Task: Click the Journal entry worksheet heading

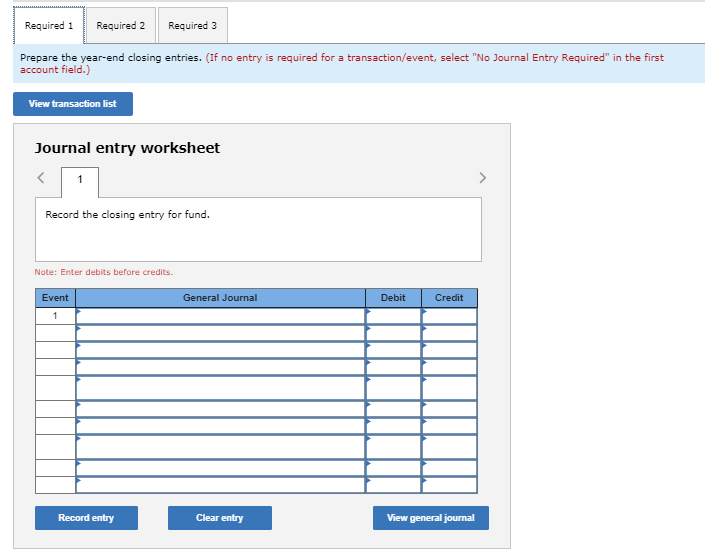Action: tap(127, 148)
